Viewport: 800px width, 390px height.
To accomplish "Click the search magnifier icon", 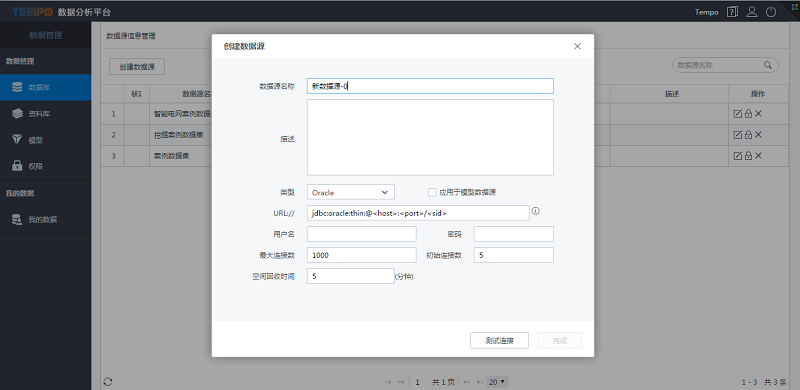I will 767,65.
